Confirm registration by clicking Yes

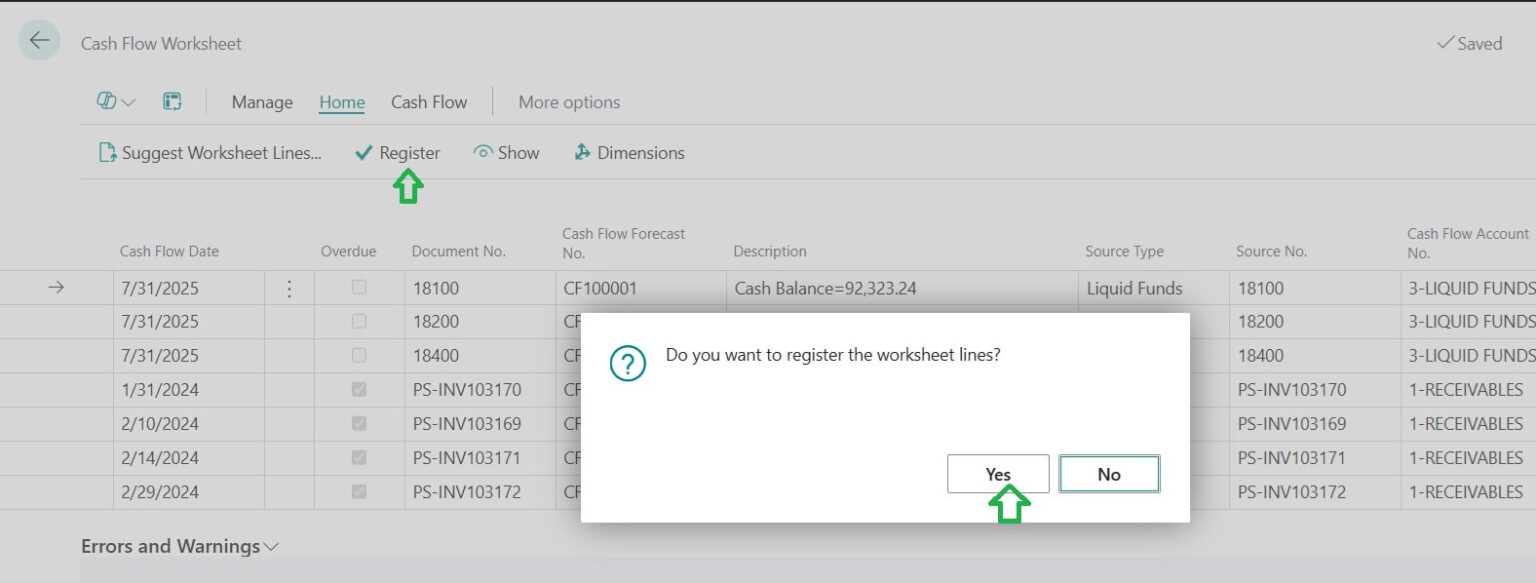click(x=997, y=473)
